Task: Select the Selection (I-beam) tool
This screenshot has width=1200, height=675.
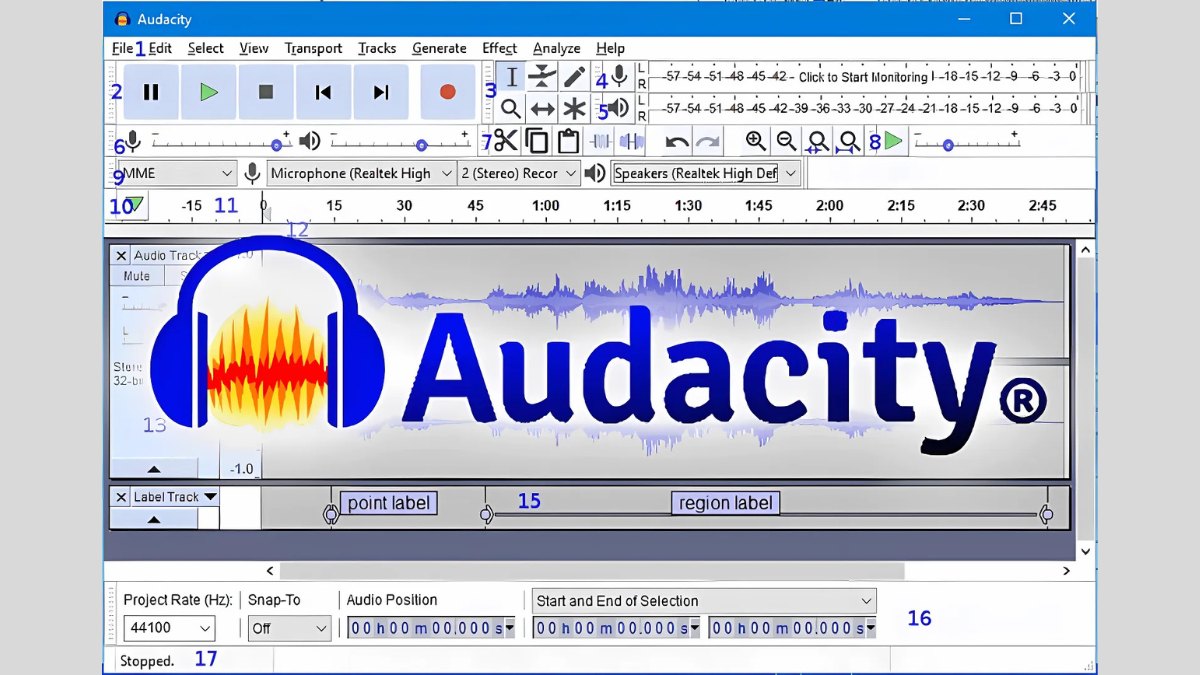Action: pos(511,77)
